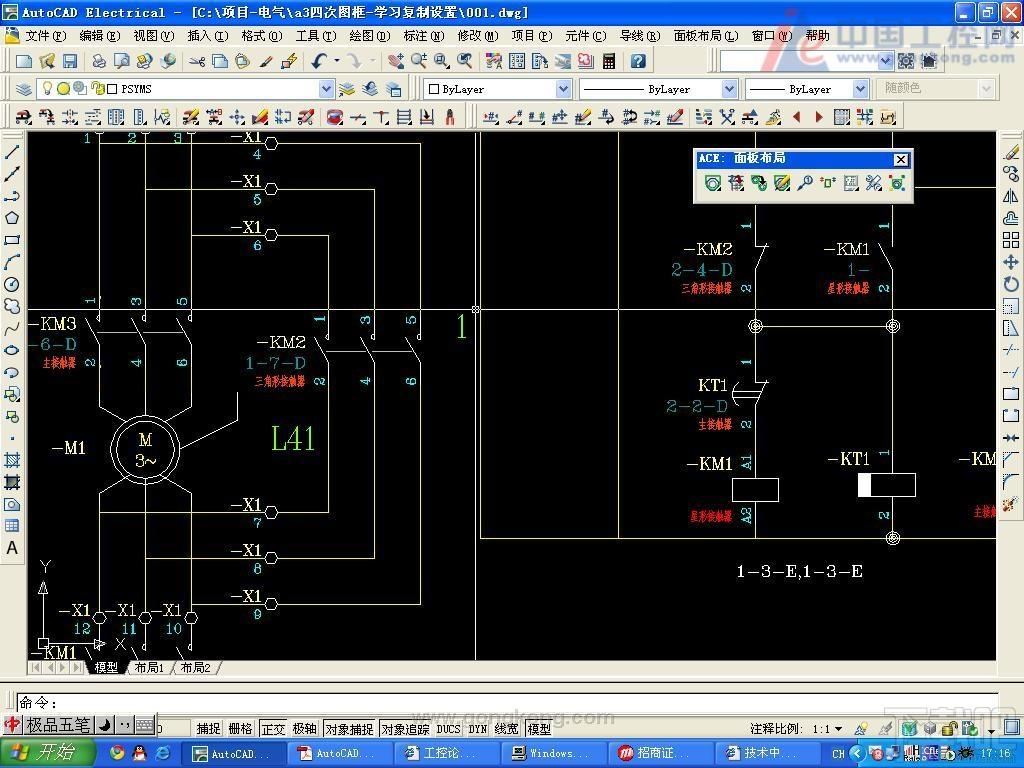Toggle 极轴 polar tracking in status bar

[304, 728]
